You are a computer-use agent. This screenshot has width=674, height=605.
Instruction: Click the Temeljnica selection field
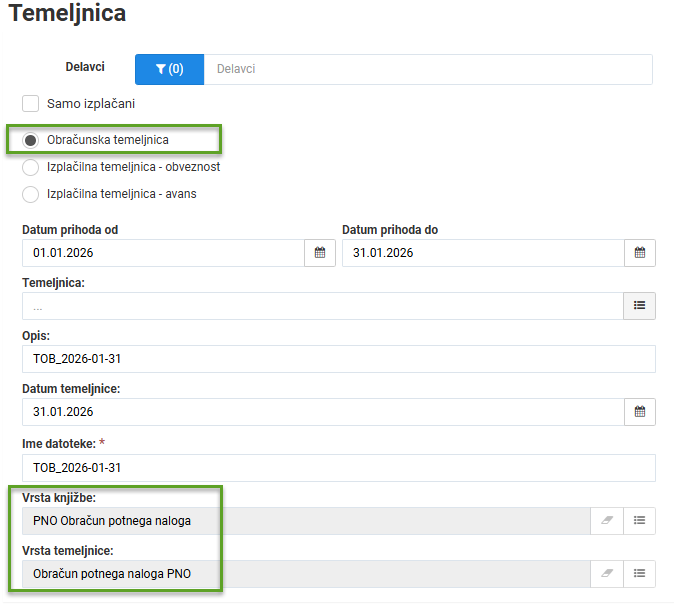pos(323,306)
